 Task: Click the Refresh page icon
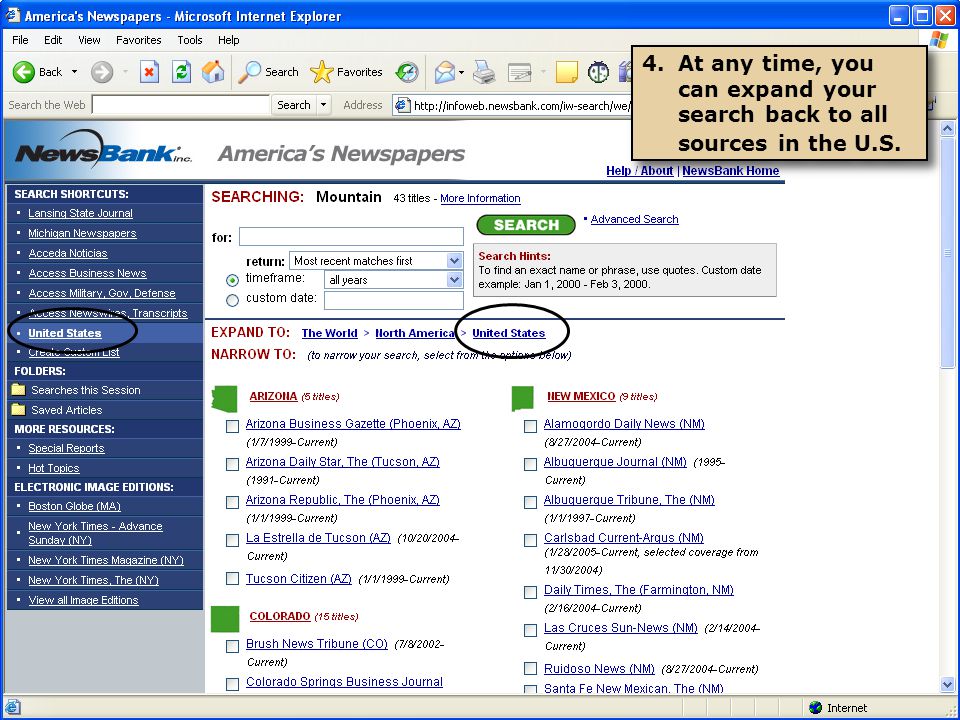pos(181,72)
